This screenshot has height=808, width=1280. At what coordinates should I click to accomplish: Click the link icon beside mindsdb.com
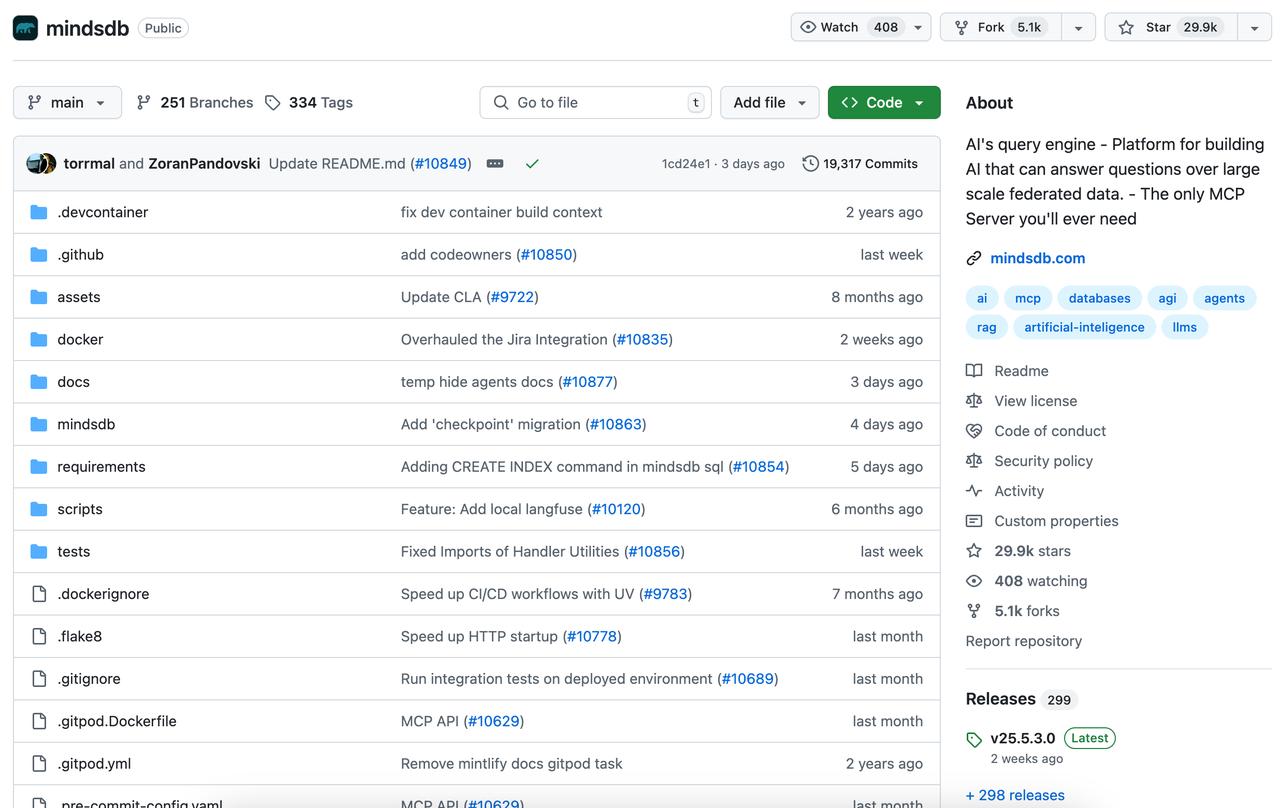[x=974, y=258]
